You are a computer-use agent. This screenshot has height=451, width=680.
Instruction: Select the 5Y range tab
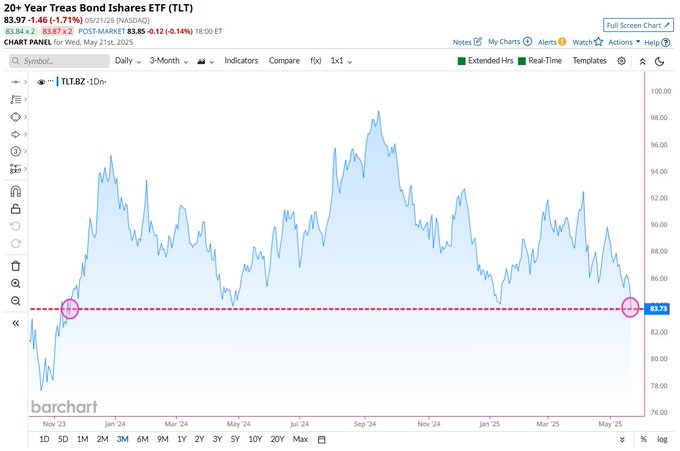[x=235, y=439]
